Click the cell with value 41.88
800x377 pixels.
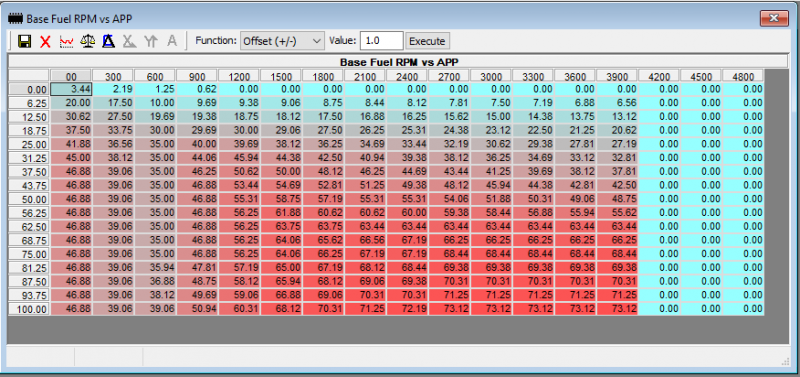coord(71,144)
